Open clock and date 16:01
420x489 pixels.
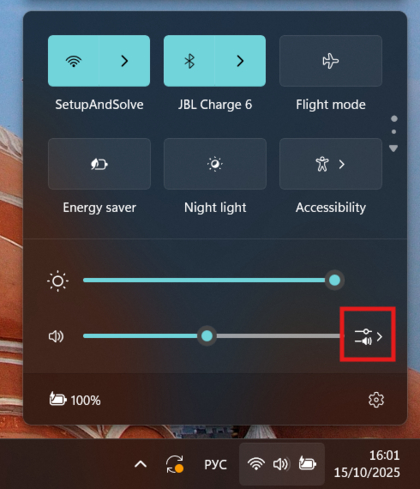(x=367, y=464)
